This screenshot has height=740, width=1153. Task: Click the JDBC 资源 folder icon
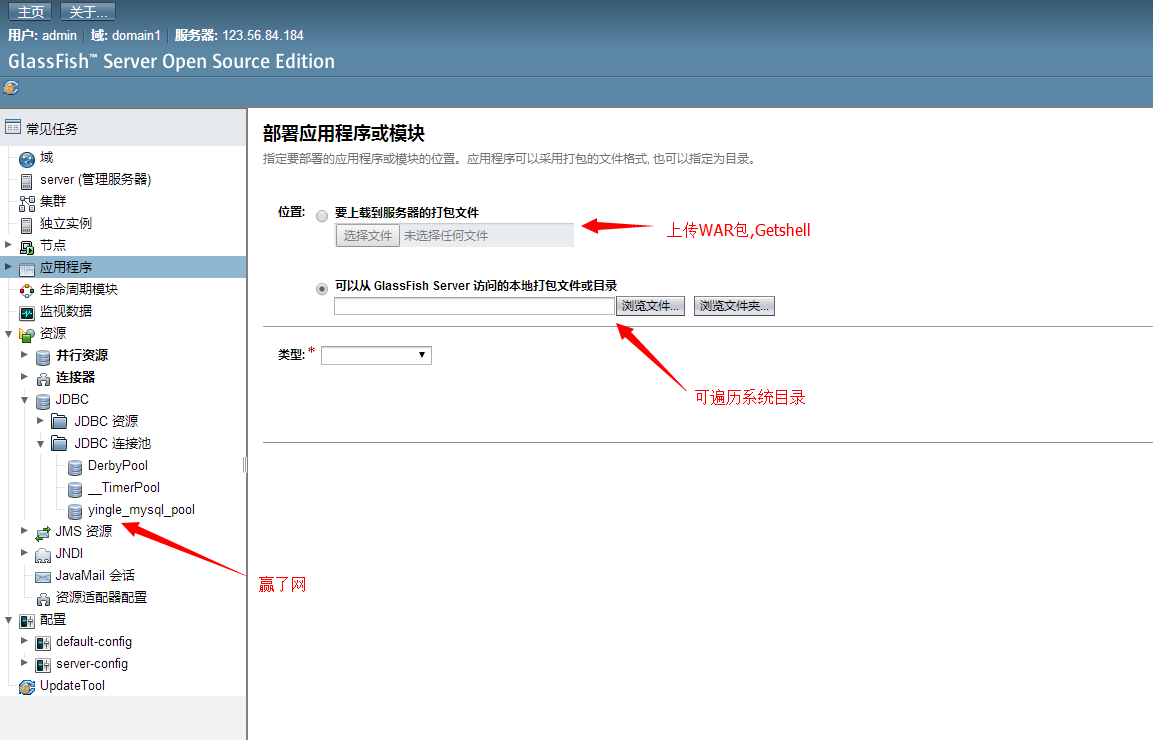(x=60, y=421)
